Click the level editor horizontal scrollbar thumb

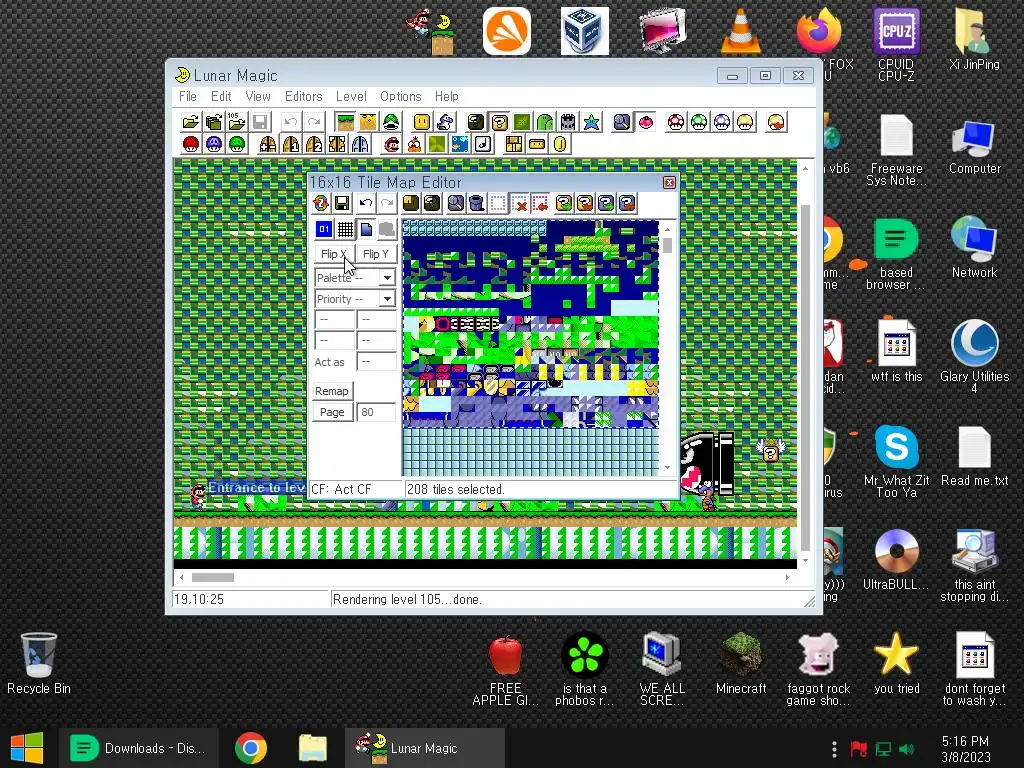[212, 577]
